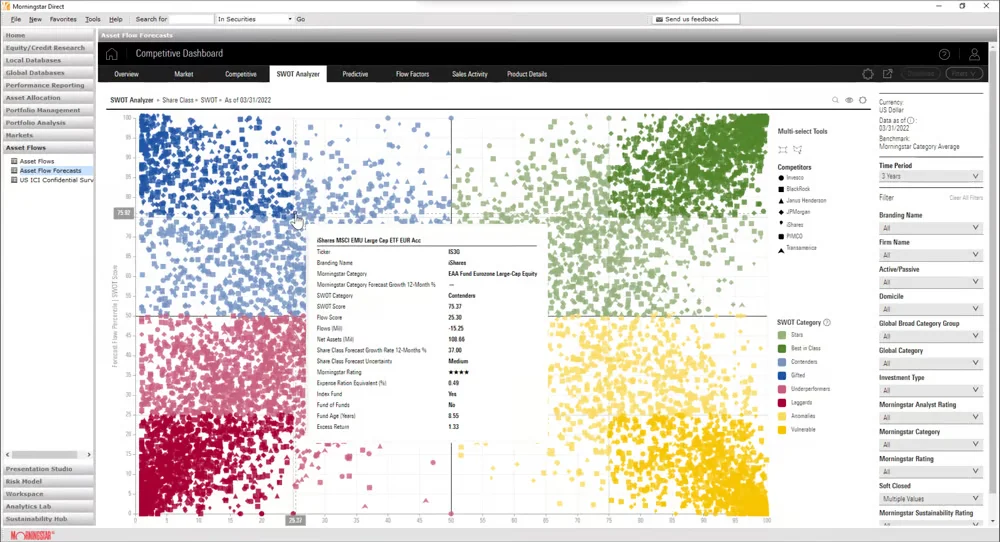
Task: Click the iShares competitor marker
Action: 781,224
